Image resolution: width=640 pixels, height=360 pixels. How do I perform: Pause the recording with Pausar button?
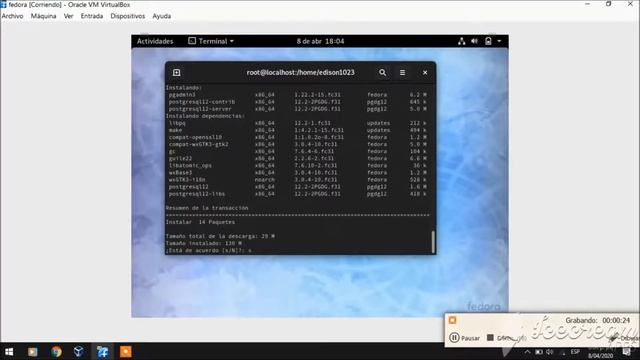coord(464,338)
